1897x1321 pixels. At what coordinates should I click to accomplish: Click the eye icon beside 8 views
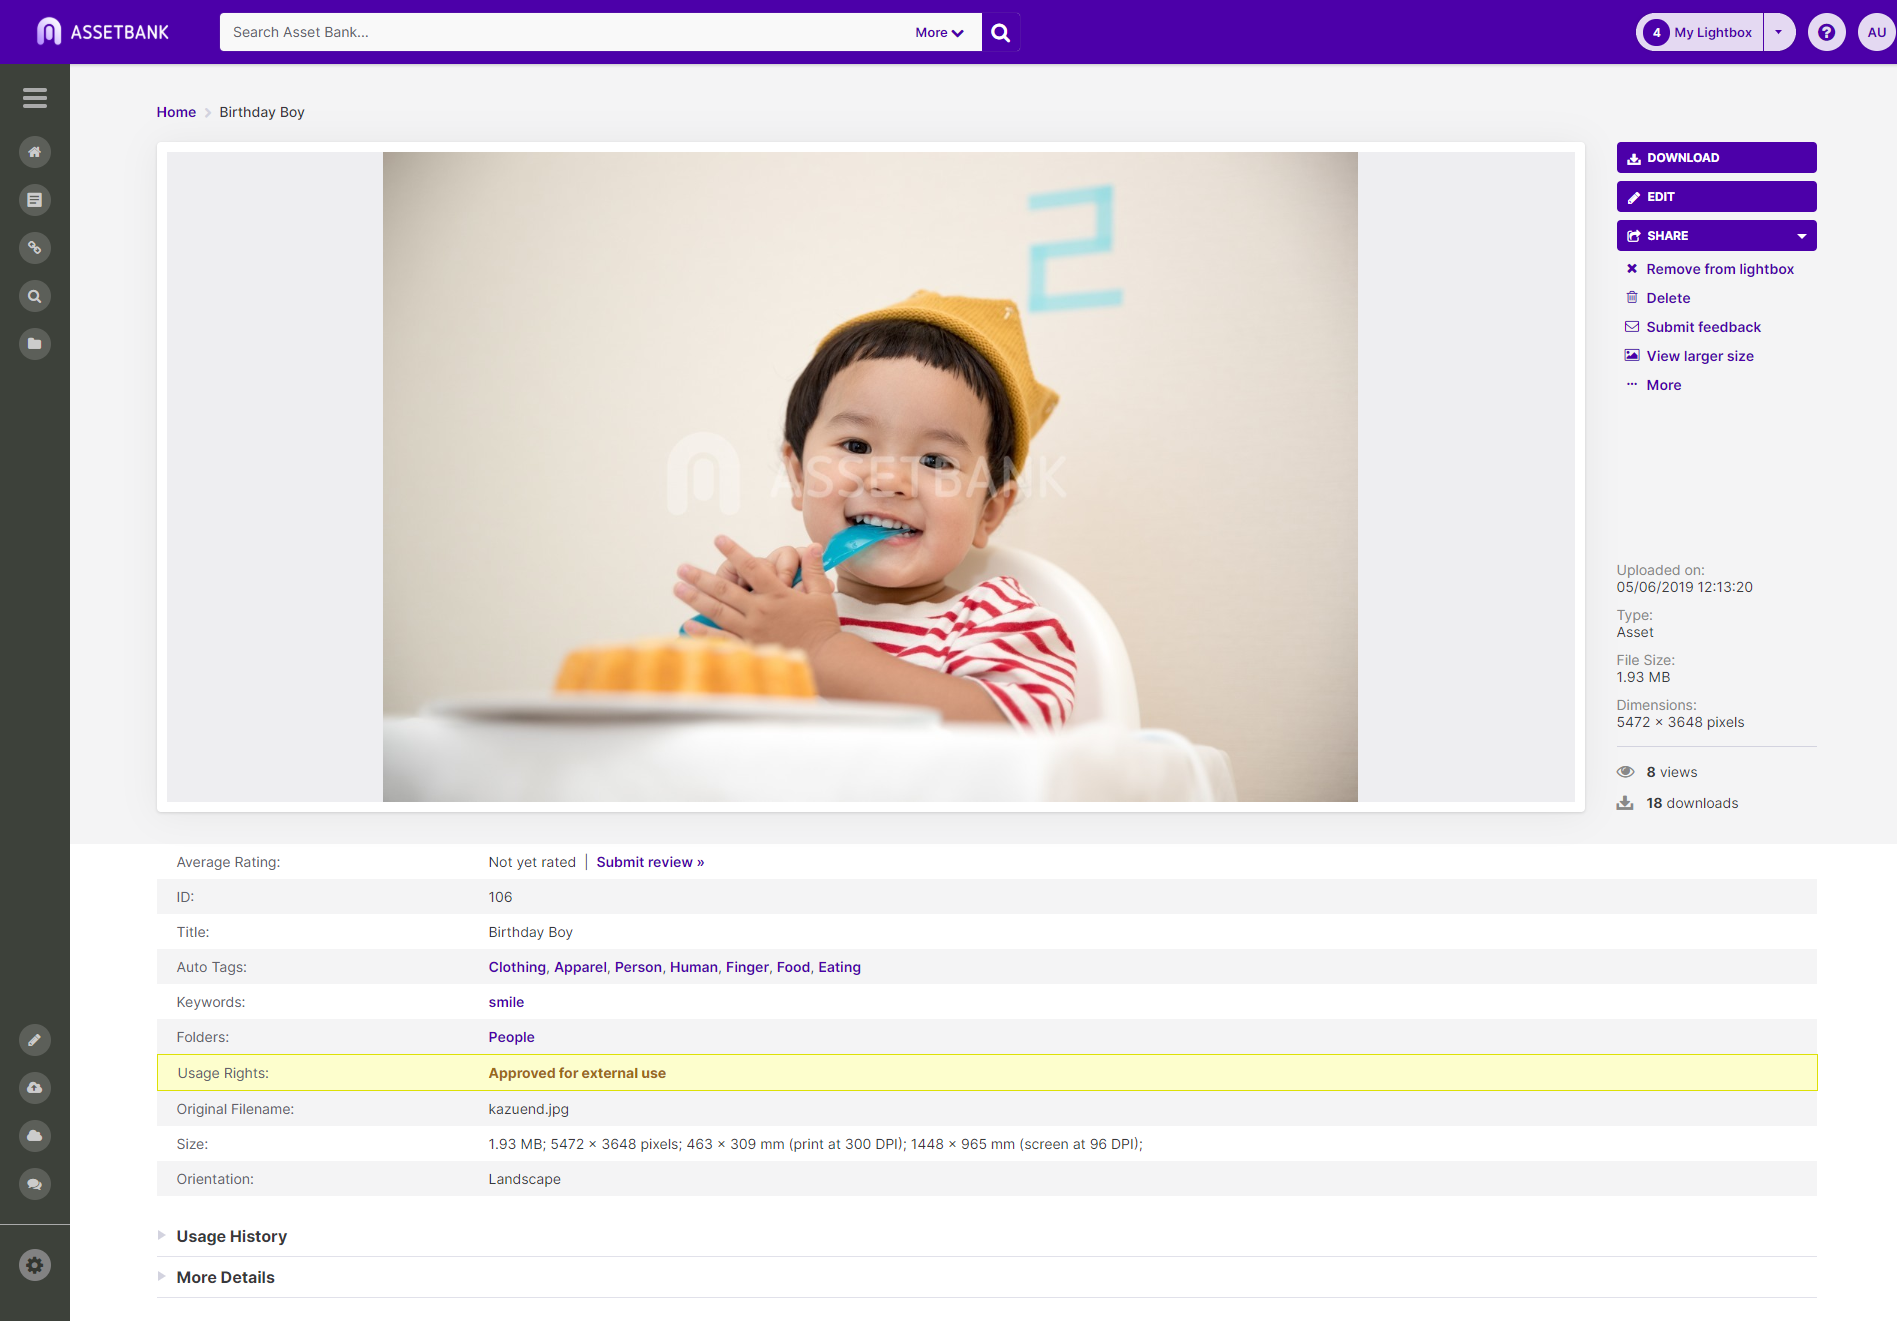(x=1626, y=772)
